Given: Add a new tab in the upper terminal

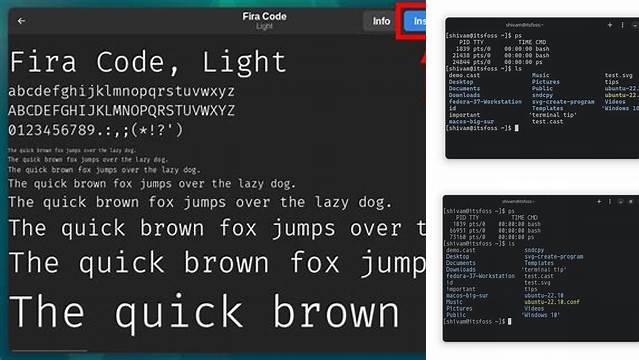Looking at the screenshot, I should [610, 25].
